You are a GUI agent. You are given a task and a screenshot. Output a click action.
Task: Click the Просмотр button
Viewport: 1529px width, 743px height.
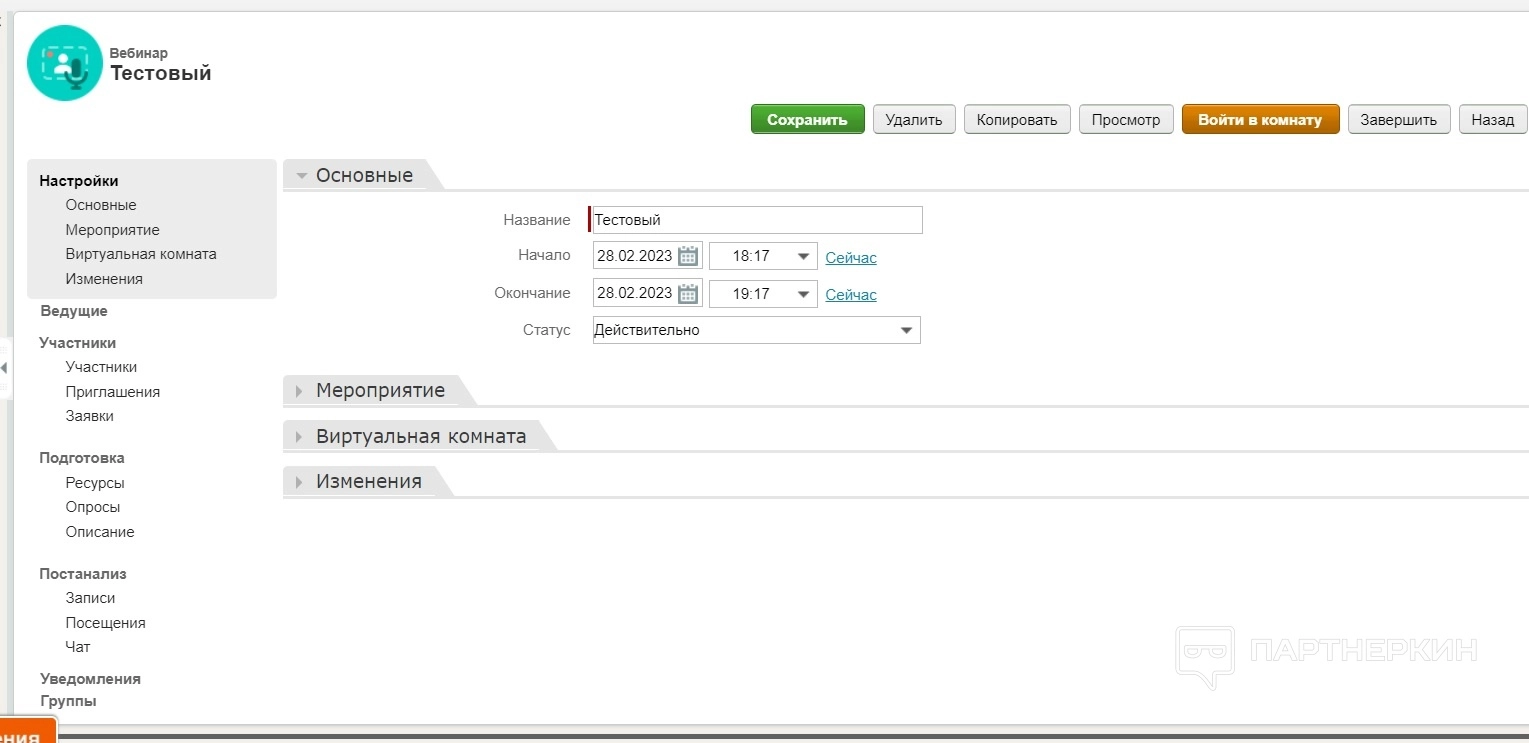(1126, 120)
